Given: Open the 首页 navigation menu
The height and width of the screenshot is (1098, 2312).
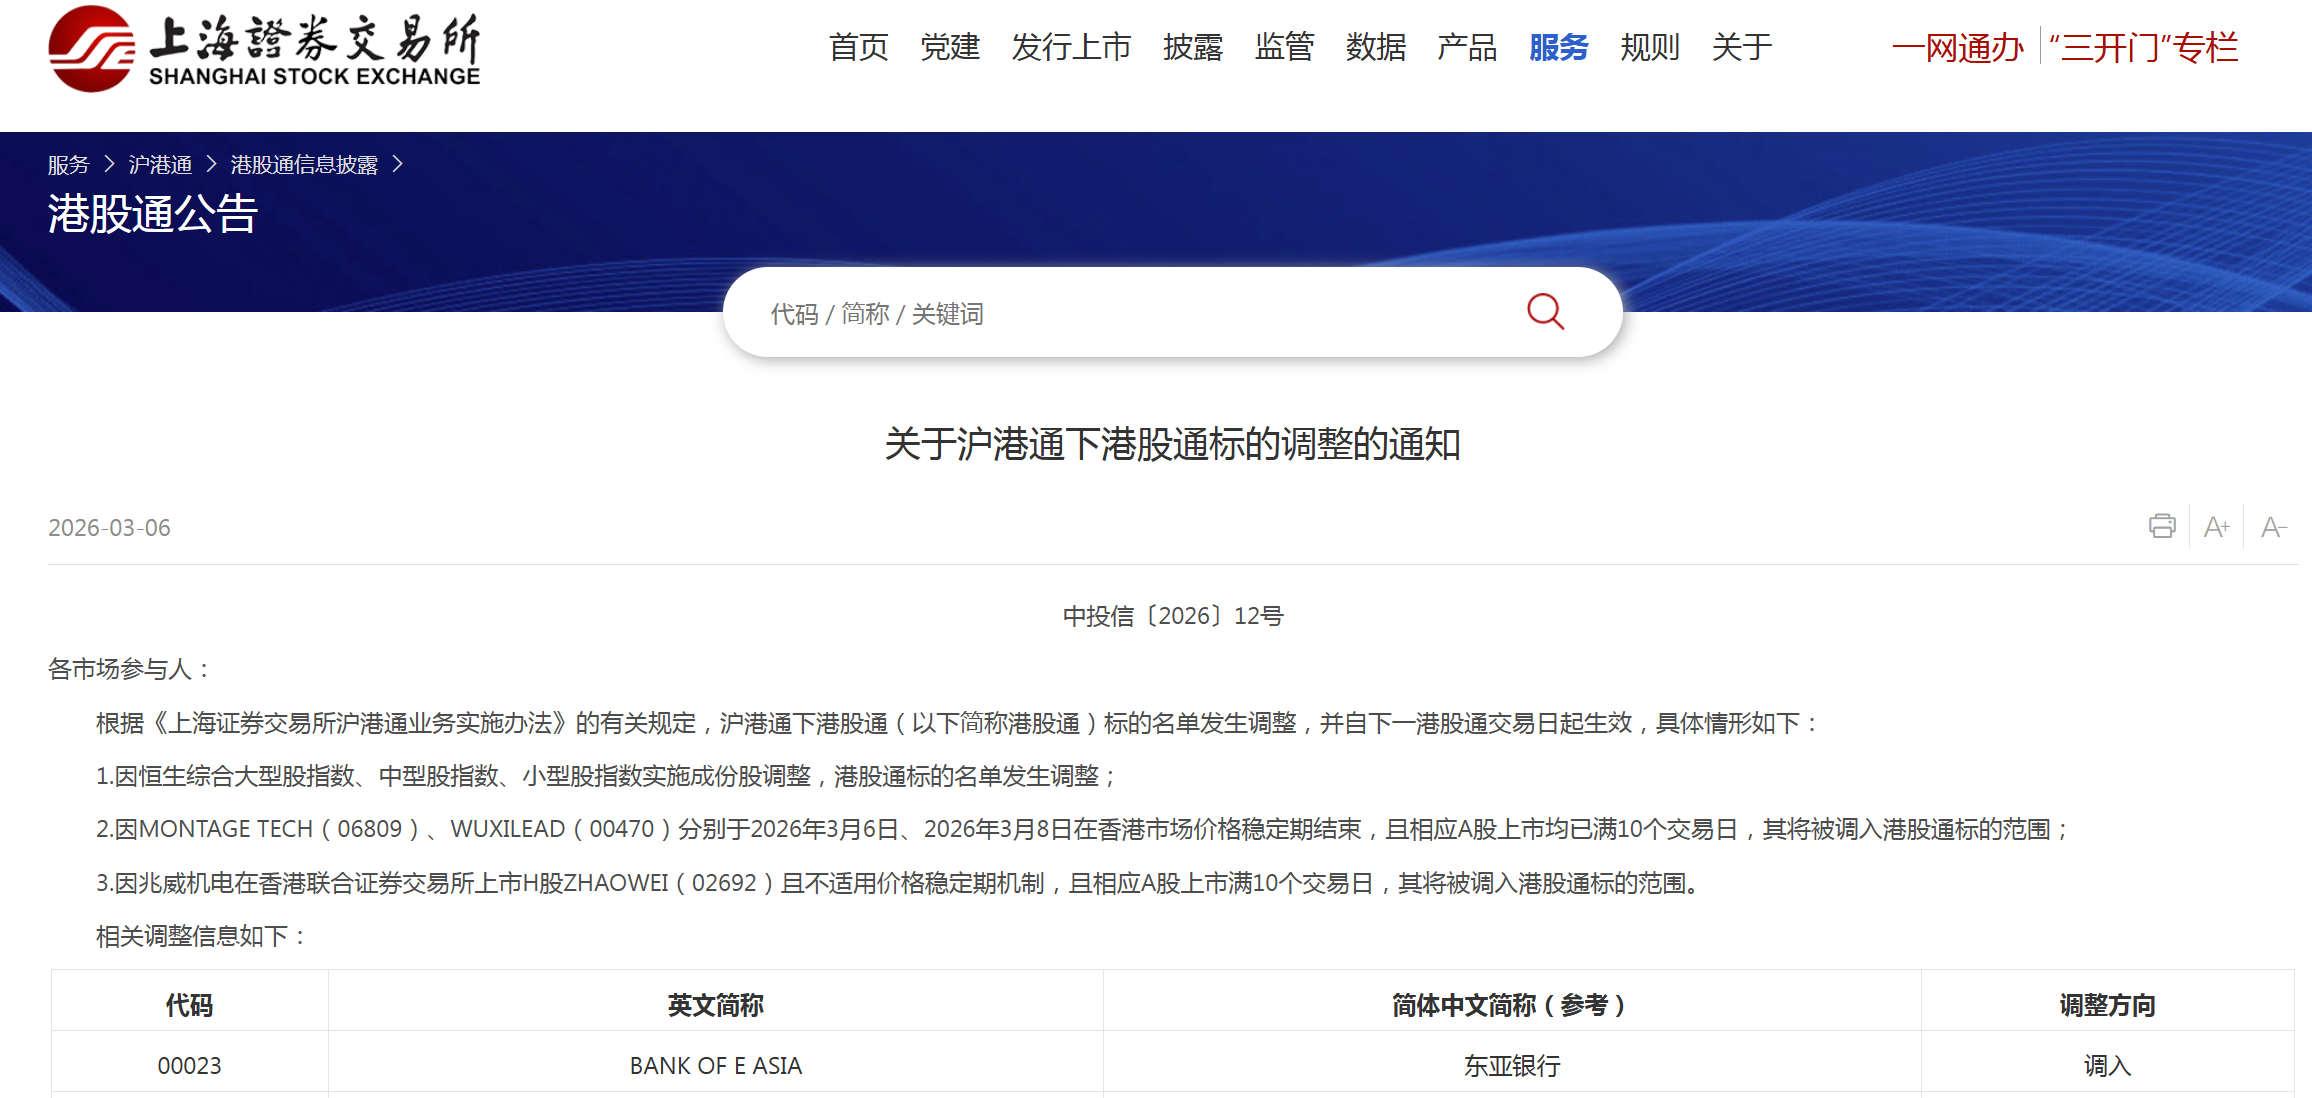Looking at the screenshot, I should pos(859,48).
